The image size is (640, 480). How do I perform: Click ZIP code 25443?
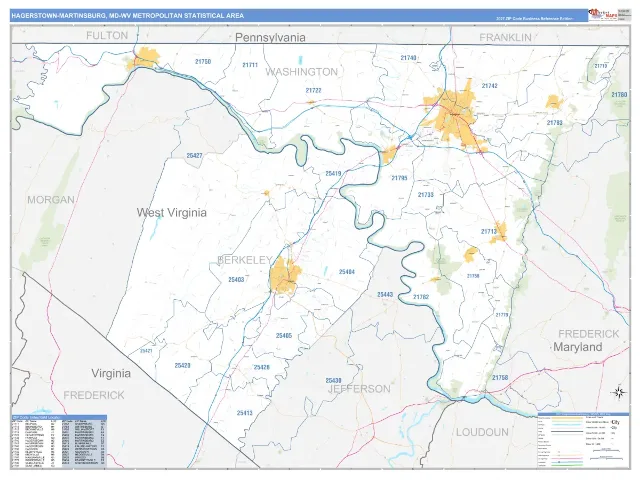(x=385, y=295)
